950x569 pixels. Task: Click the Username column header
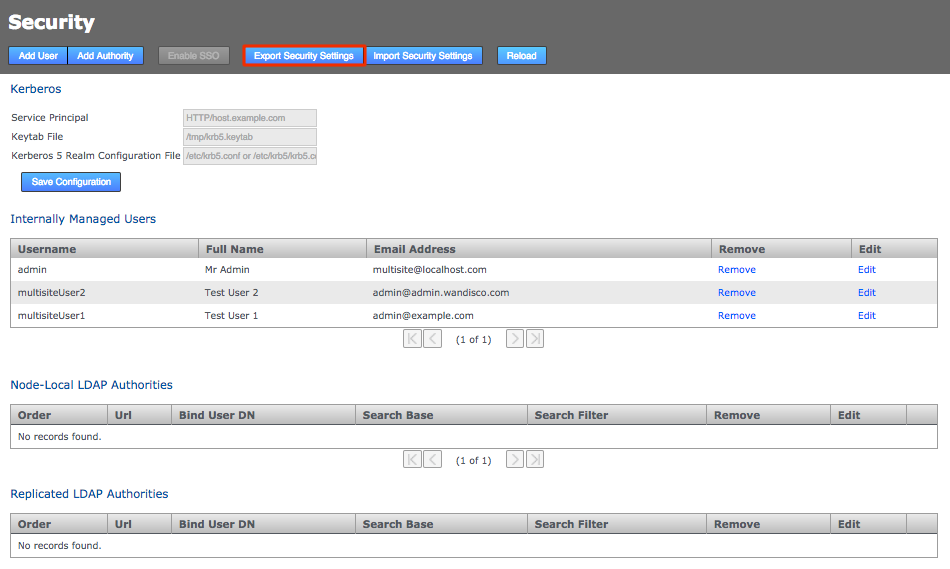tap(104, 249)
